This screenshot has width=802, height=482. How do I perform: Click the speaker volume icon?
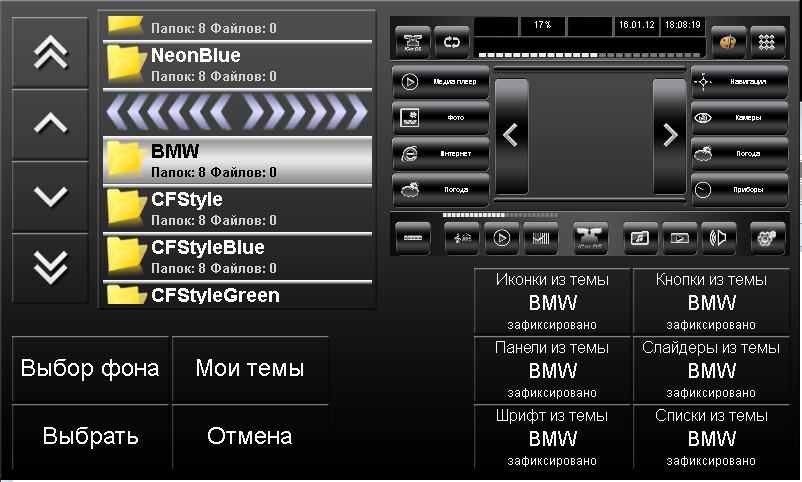(x=719, y=238)
